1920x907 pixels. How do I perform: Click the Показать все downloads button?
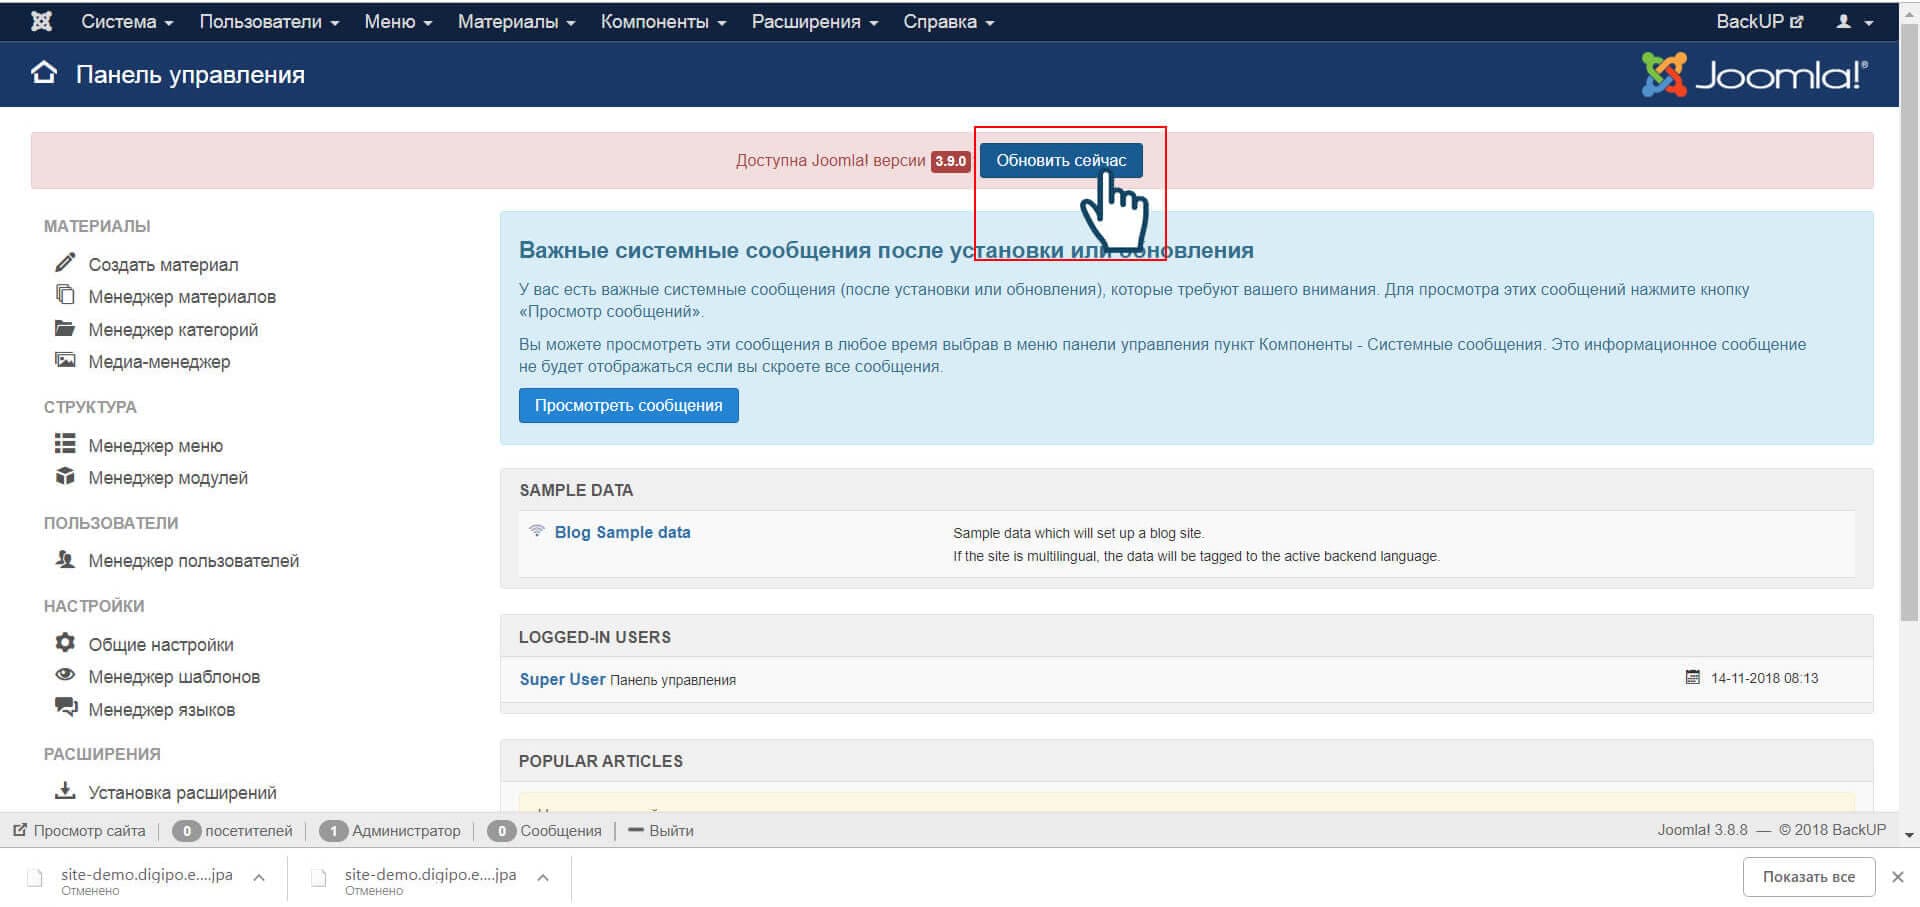tap(1808, 877)
